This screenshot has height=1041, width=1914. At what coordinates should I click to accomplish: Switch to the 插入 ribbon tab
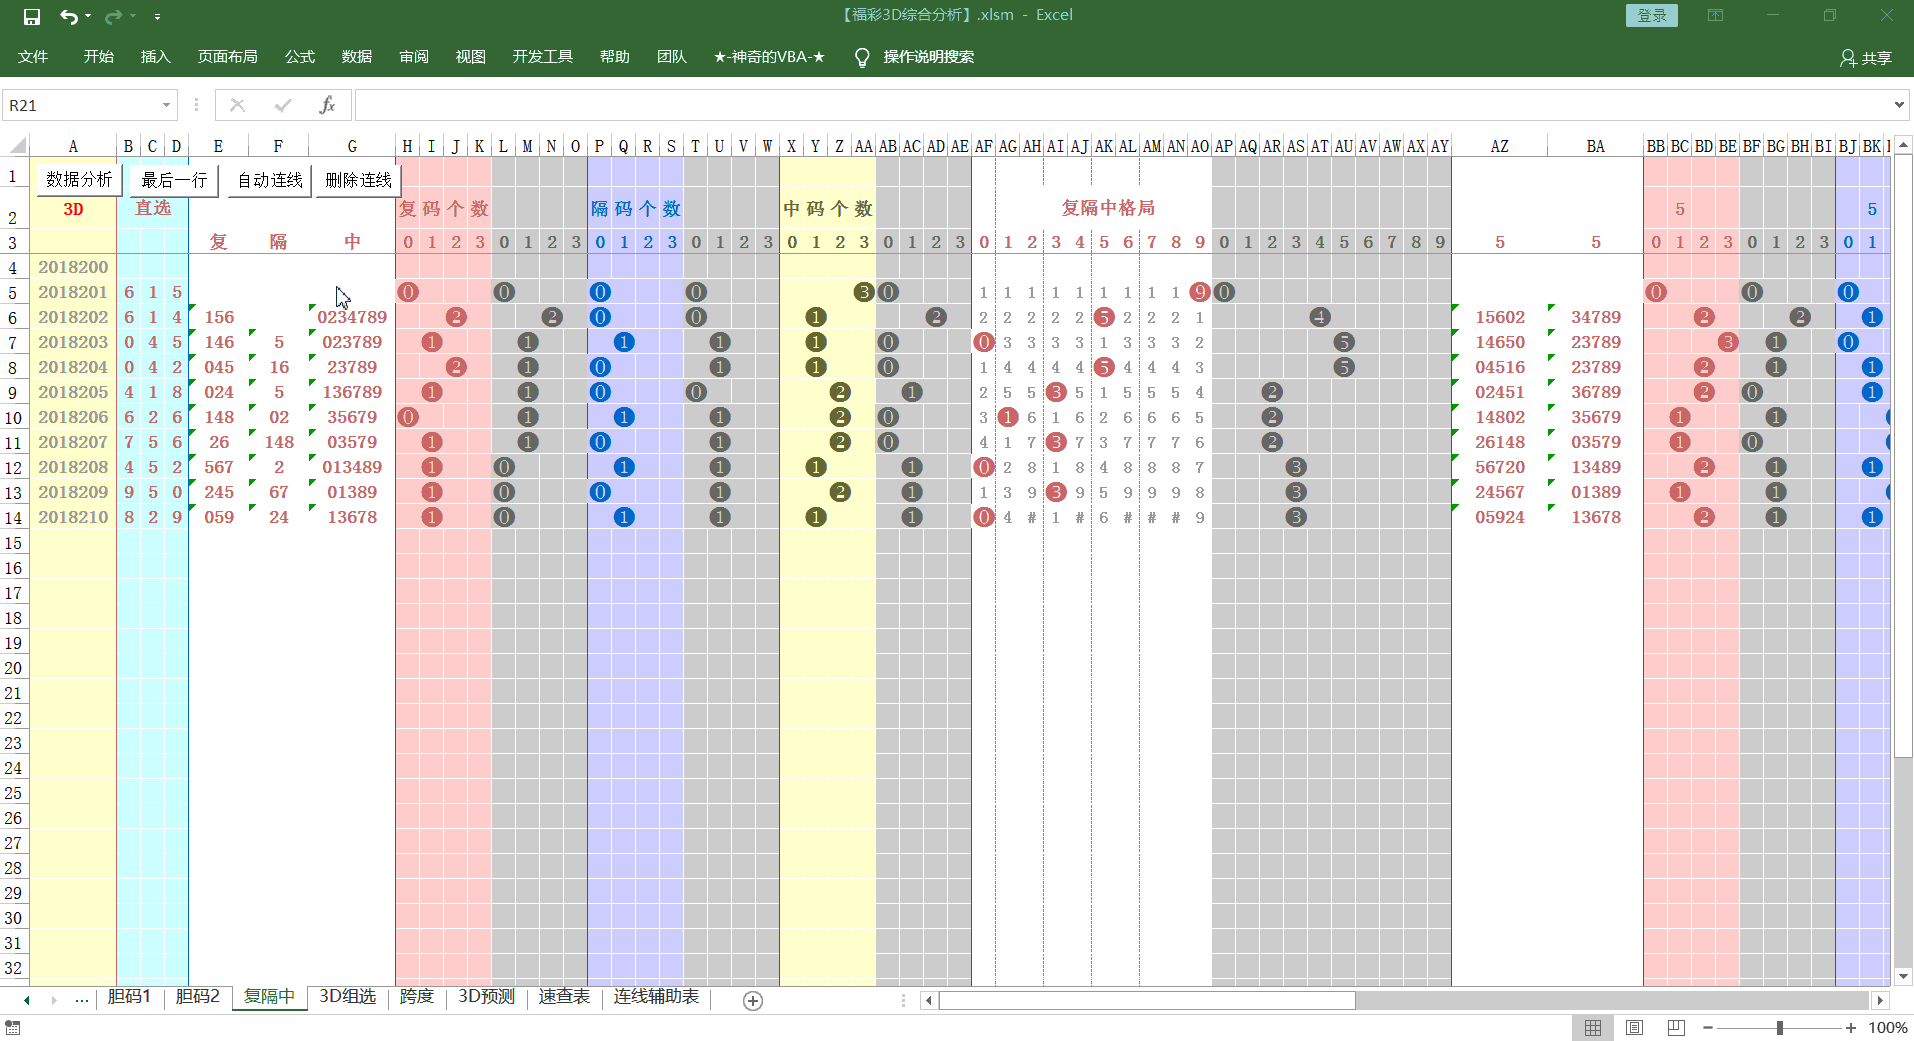pos(155,57)
